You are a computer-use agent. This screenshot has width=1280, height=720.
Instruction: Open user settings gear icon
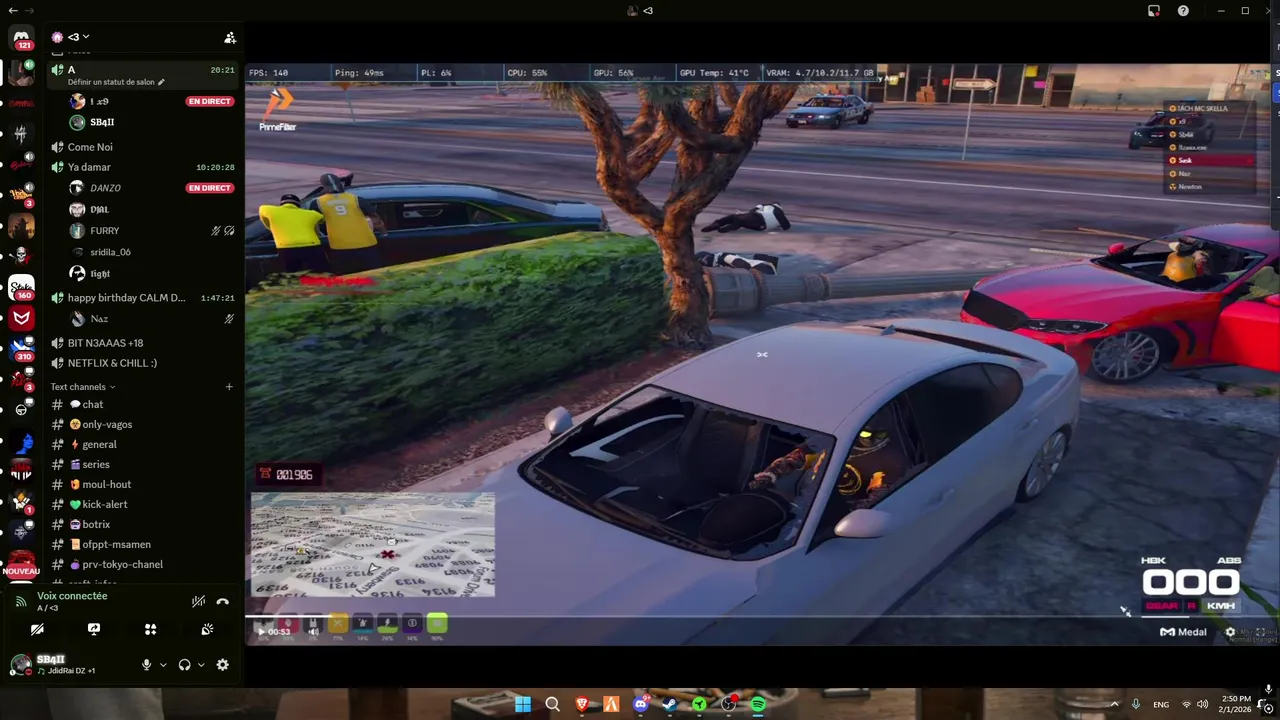pyautogui.click(x=222, y=665)
